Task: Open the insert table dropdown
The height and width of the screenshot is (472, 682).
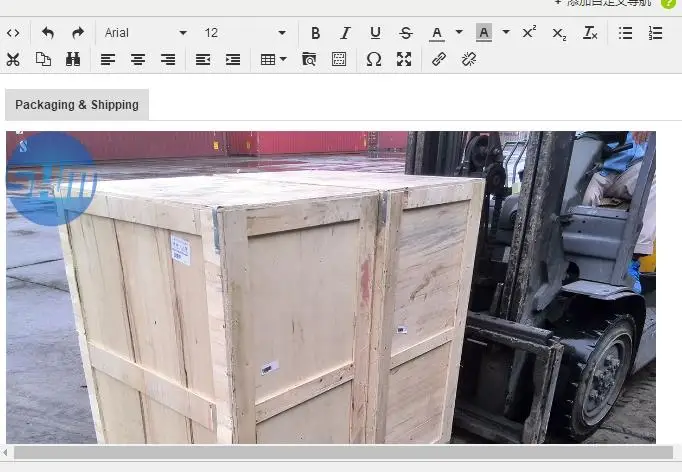Action: tap(273, 59)
